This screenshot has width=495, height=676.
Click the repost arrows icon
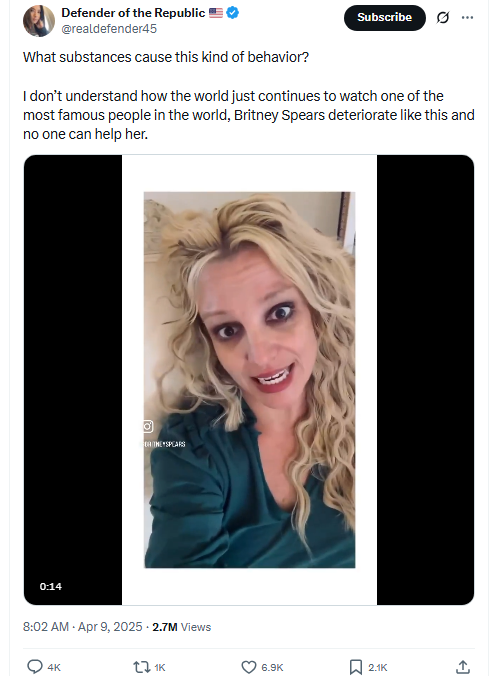tap(141, 667)
